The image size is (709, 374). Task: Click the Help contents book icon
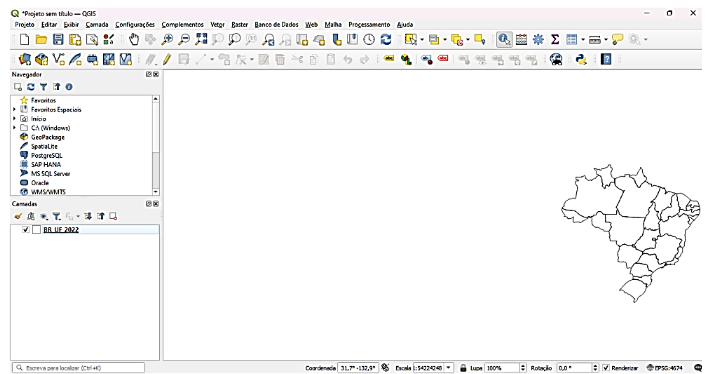tap(606, 59)
